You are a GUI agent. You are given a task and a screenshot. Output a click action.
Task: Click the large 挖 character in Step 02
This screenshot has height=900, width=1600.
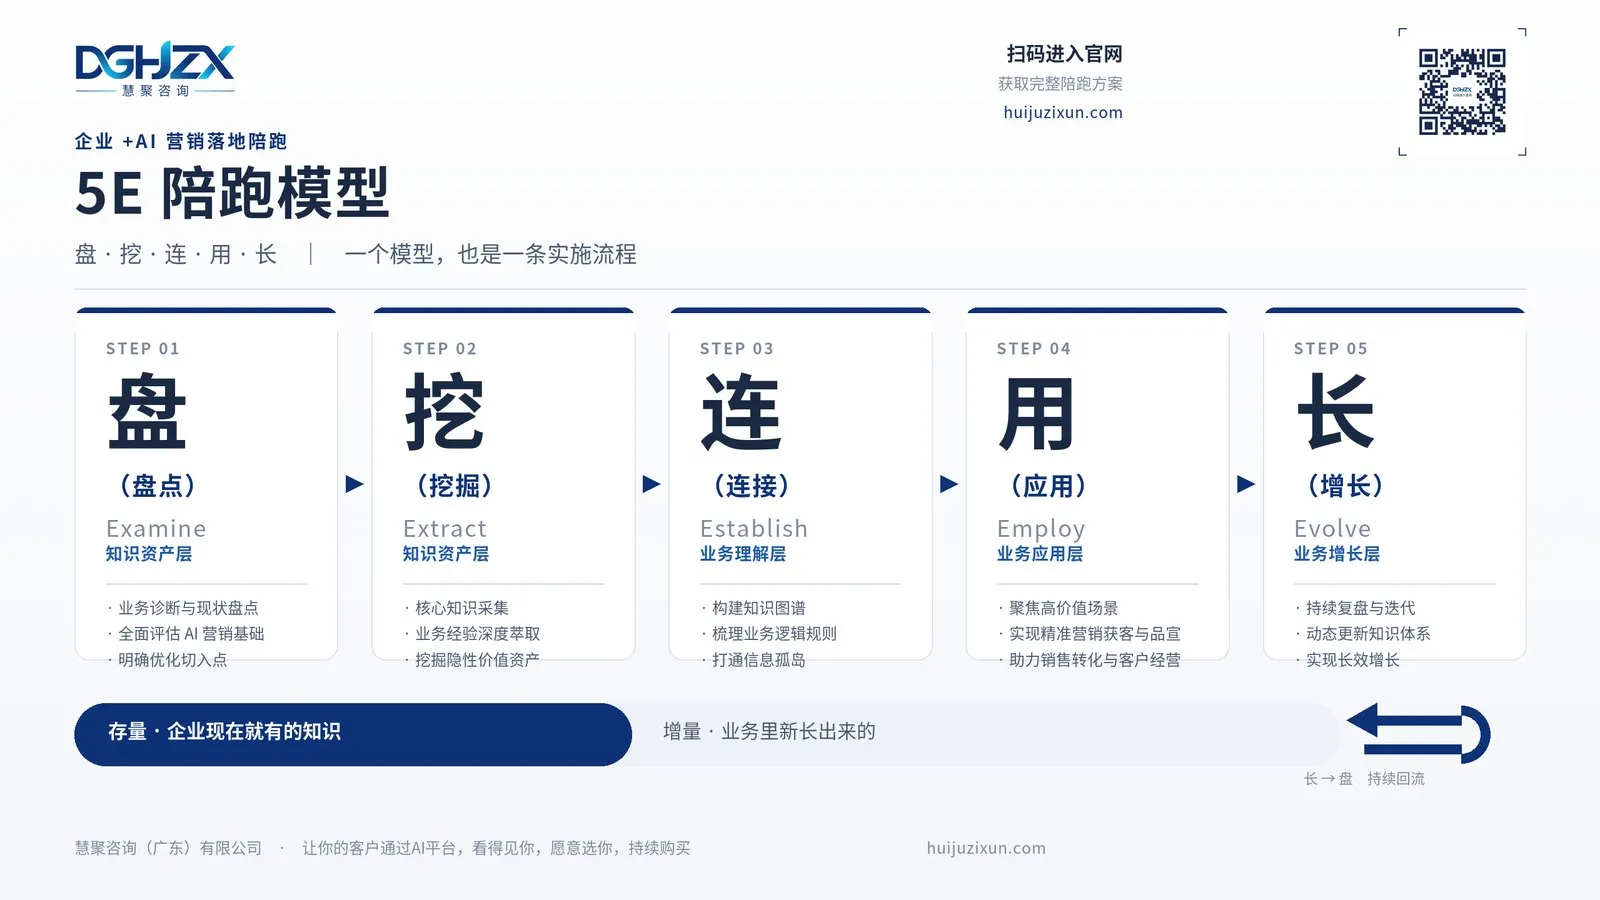pyautogui.click(x=444, y=412)
